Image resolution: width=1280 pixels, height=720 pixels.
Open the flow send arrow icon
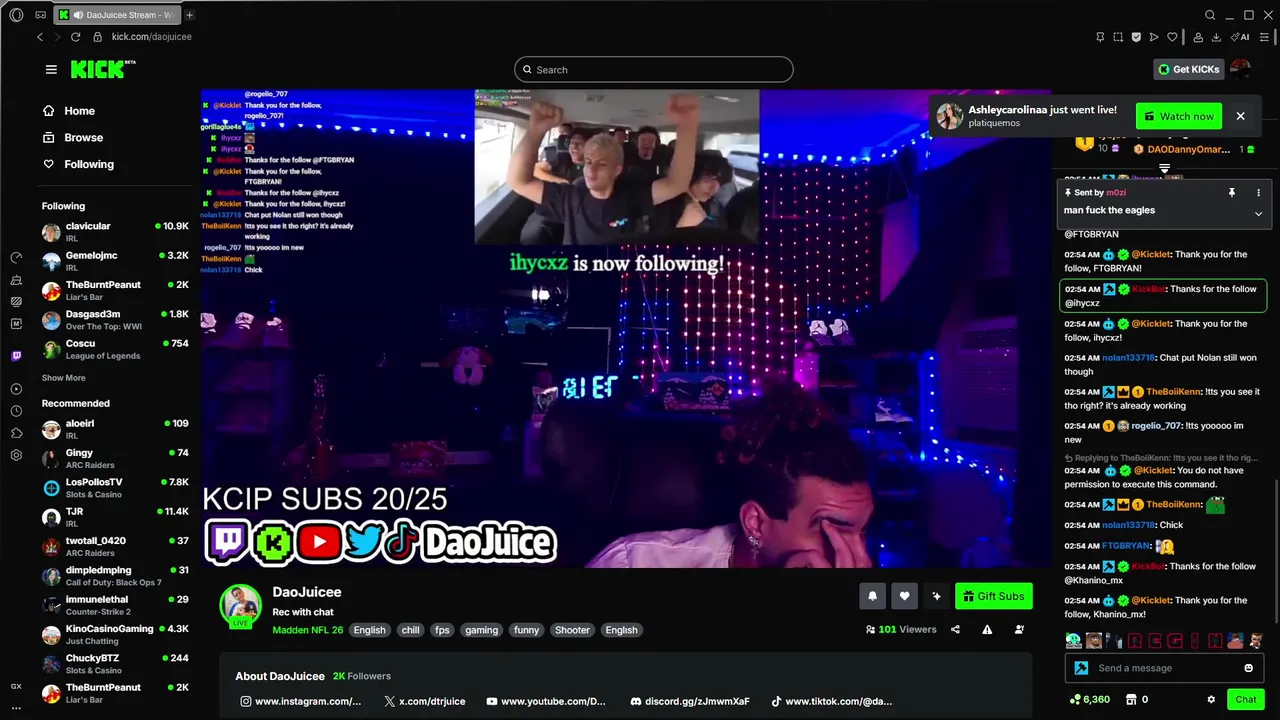[1154, 37]
